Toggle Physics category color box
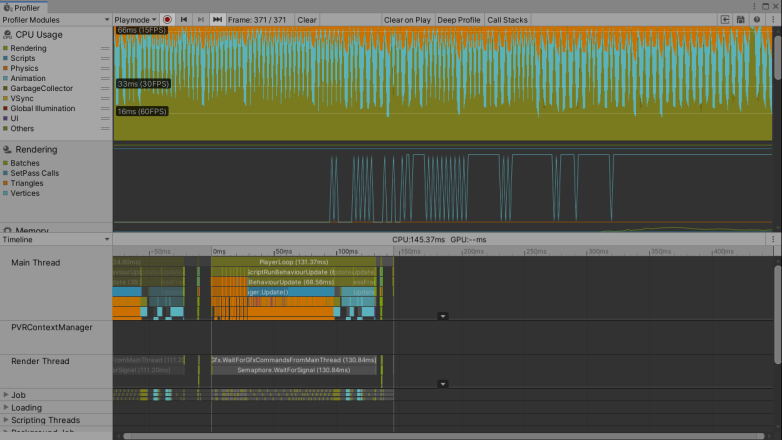This screenshot has width=782, height=440. 5,68
